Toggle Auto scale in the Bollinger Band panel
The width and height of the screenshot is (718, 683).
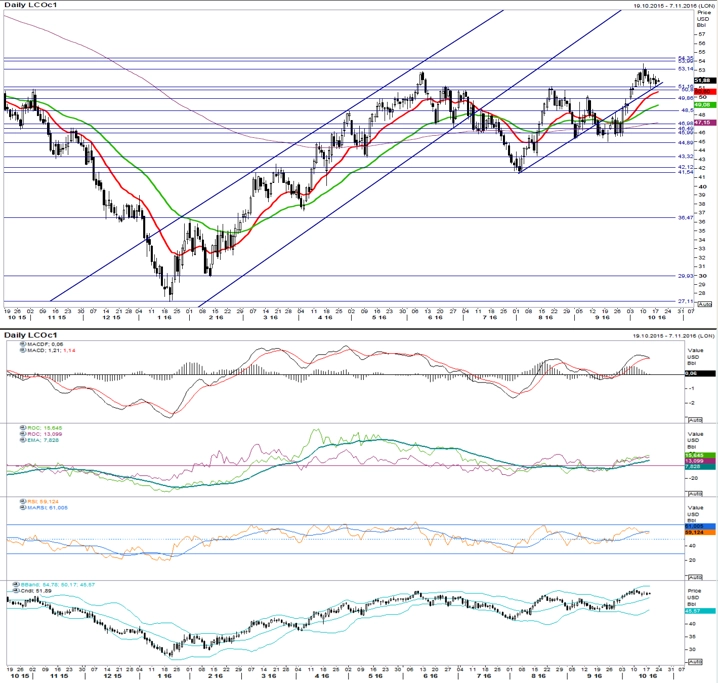click(694, 662)
